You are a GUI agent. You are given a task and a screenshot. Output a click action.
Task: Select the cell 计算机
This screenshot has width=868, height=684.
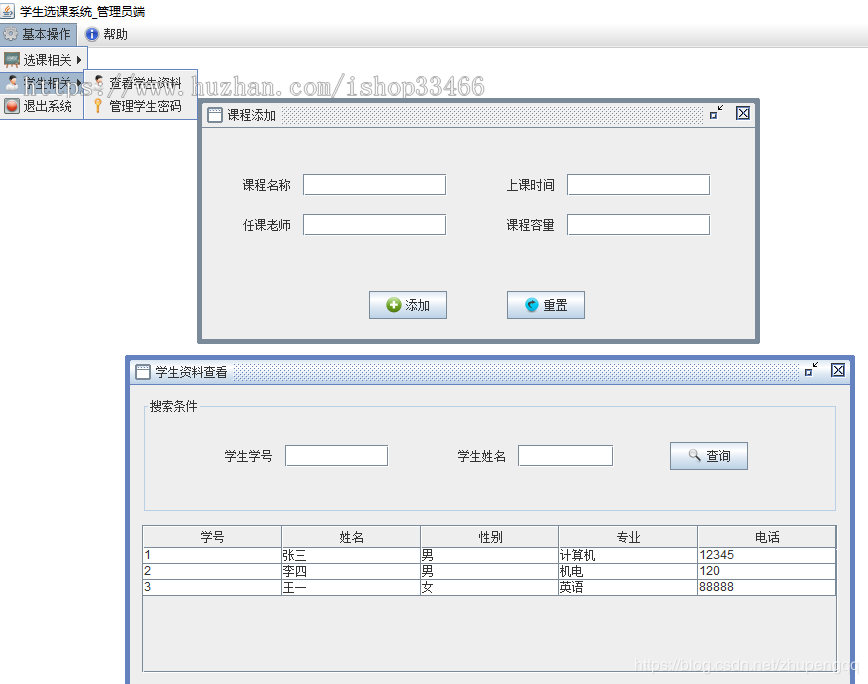click(628, 555)
